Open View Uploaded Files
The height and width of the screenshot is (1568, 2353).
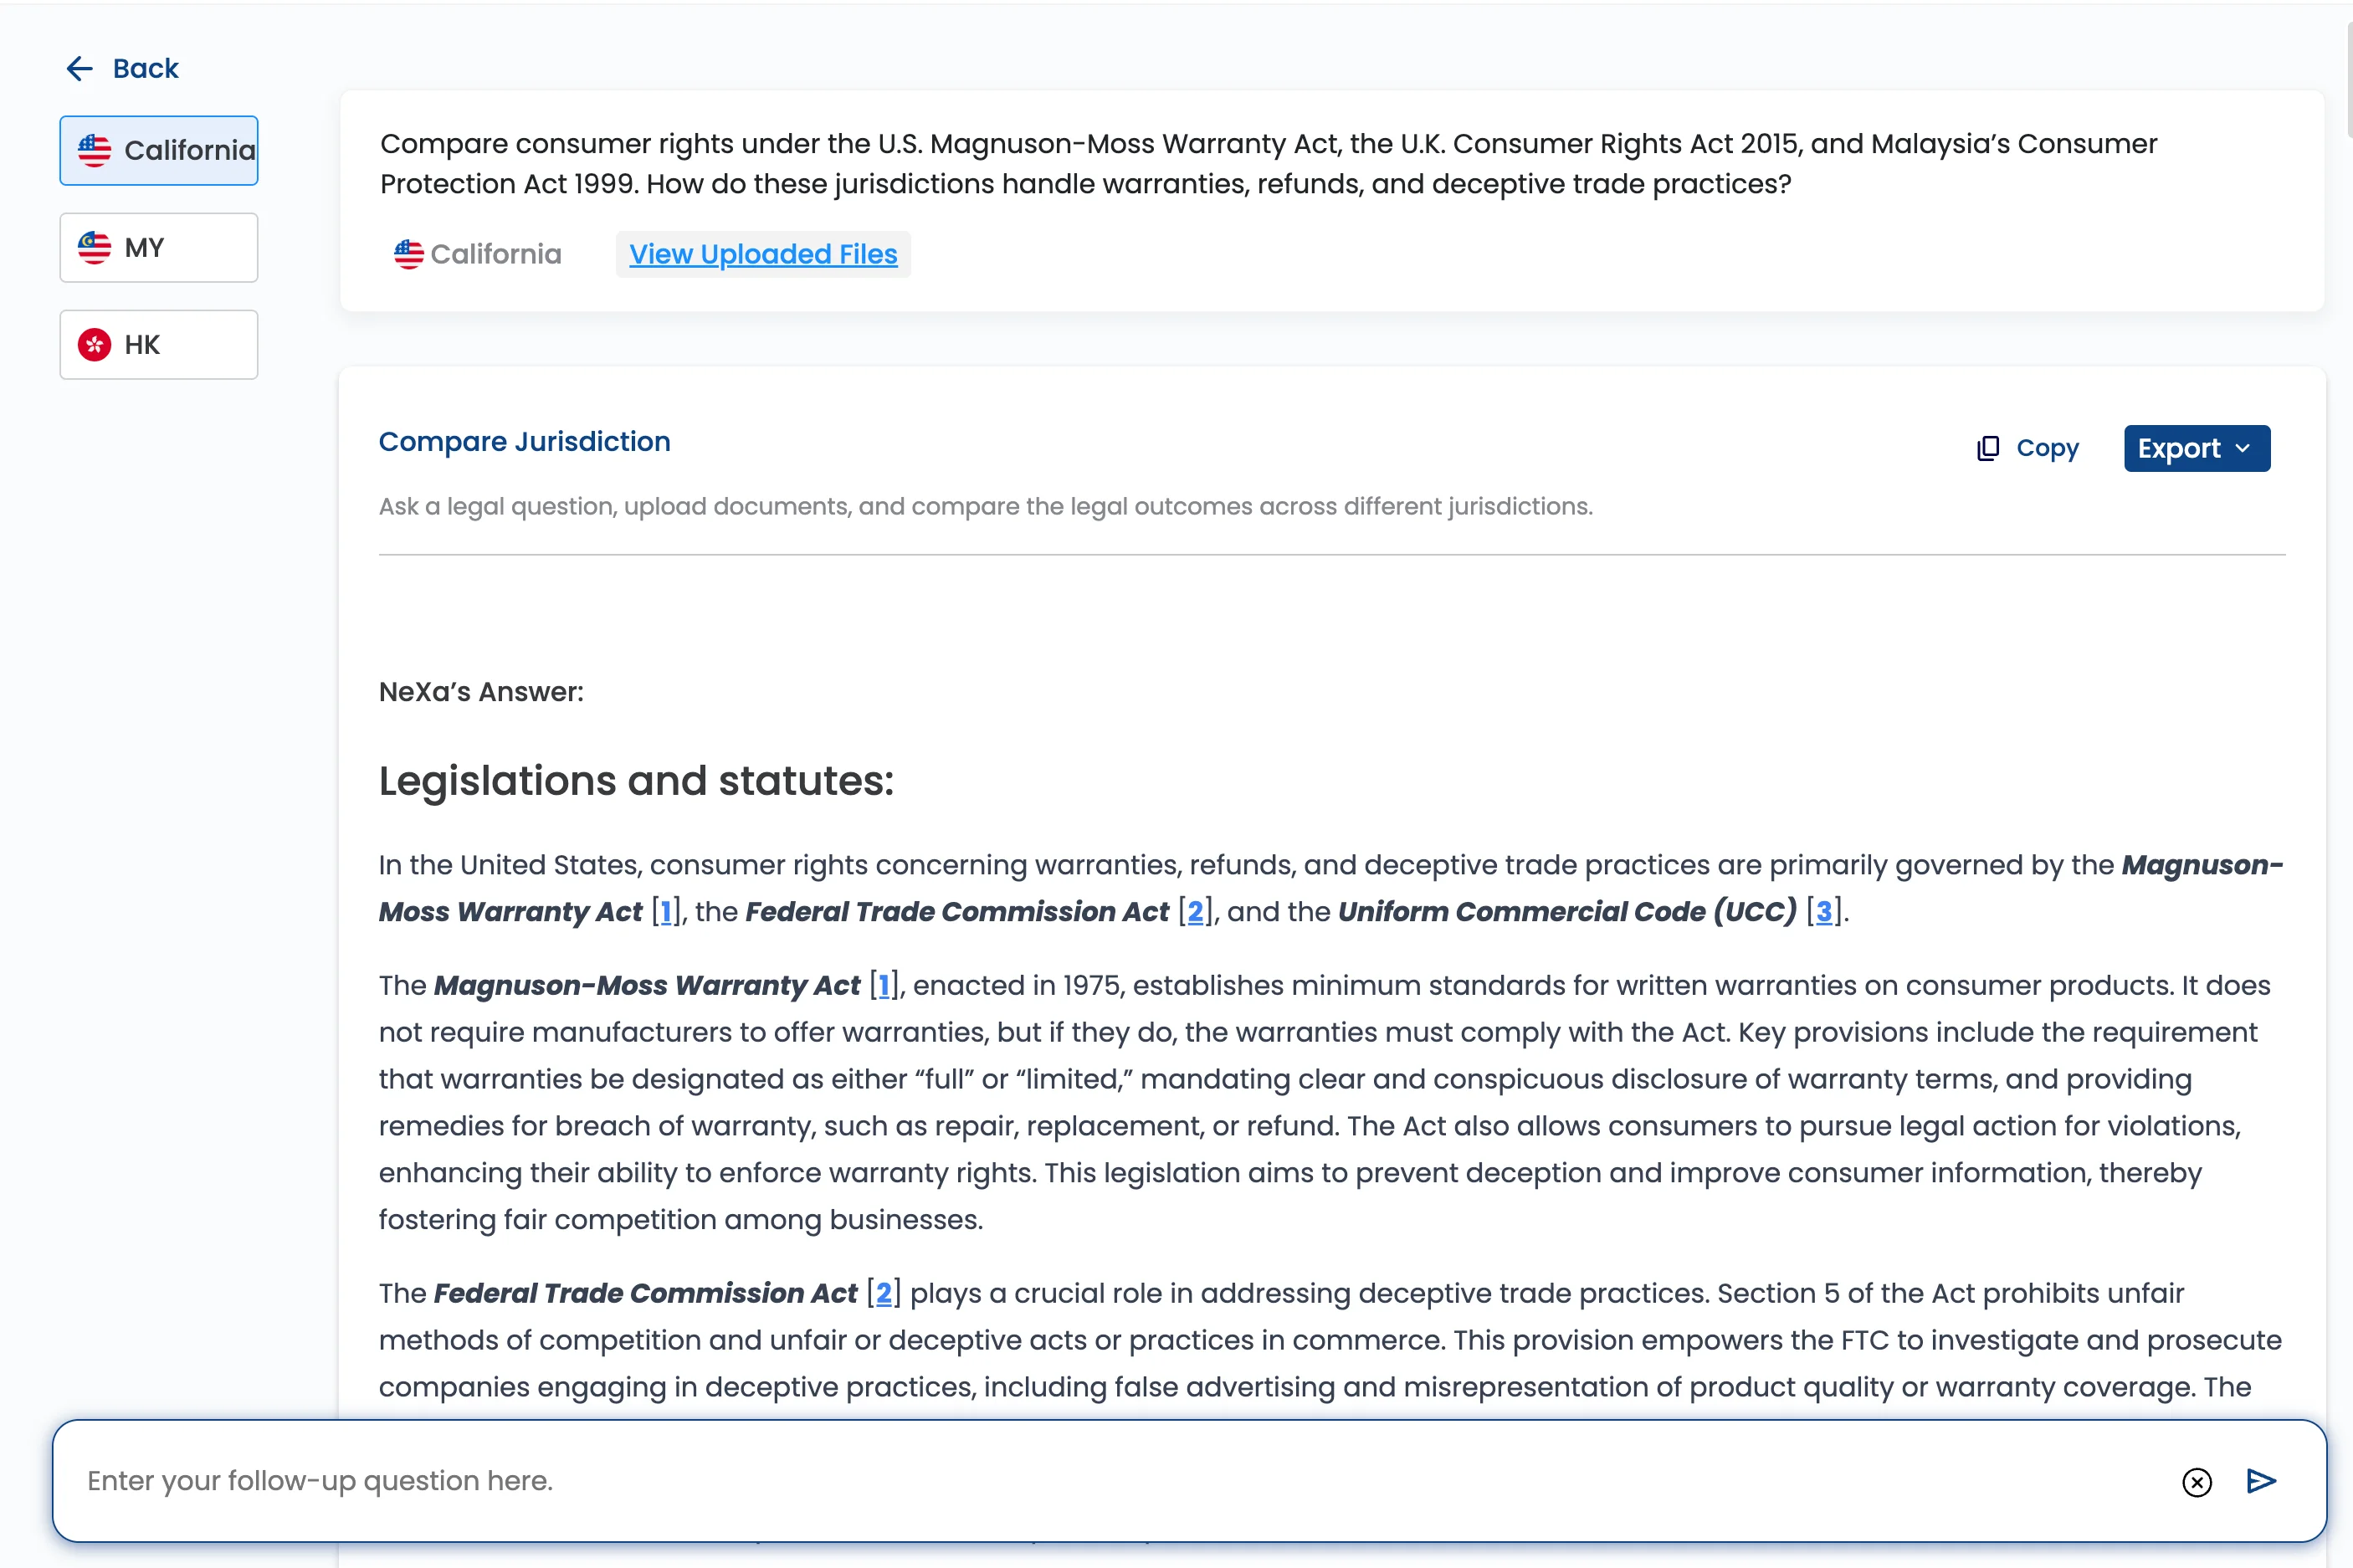(762, 254)
